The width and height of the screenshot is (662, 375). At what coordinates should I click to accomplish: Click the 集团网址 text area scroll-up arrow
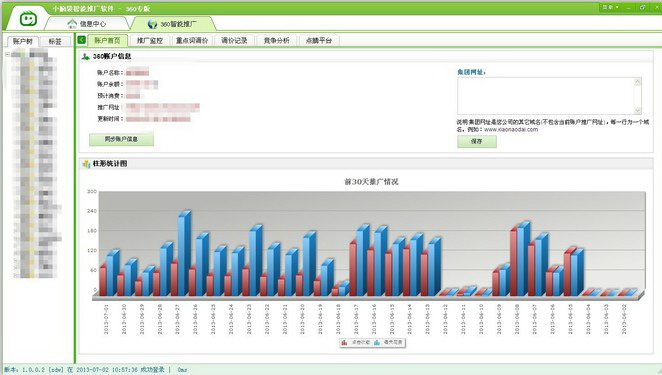point(638,82)
